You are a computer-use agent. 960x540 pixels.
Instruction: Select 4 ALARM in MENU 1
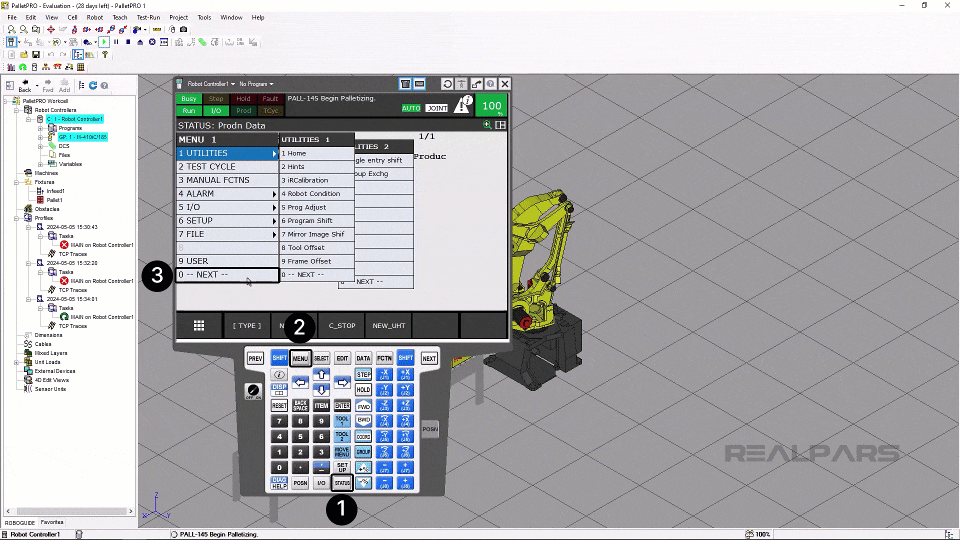pyautogui.click(x=227, y=193)
